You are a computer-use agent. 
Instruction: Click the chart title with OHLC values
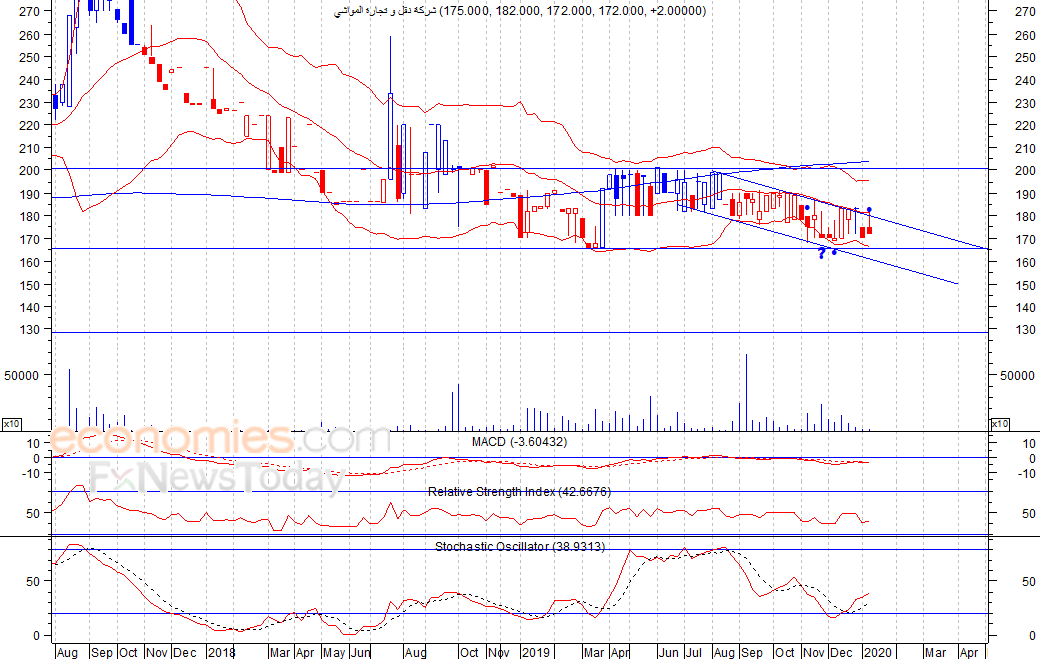[x=519, y=11]
